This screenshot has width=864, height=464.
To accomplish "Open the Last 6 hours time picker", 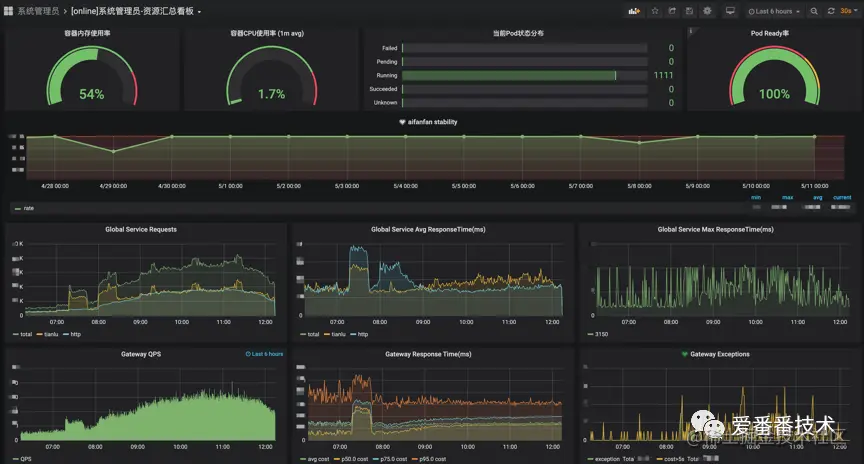I will click(x=774, y=11).
